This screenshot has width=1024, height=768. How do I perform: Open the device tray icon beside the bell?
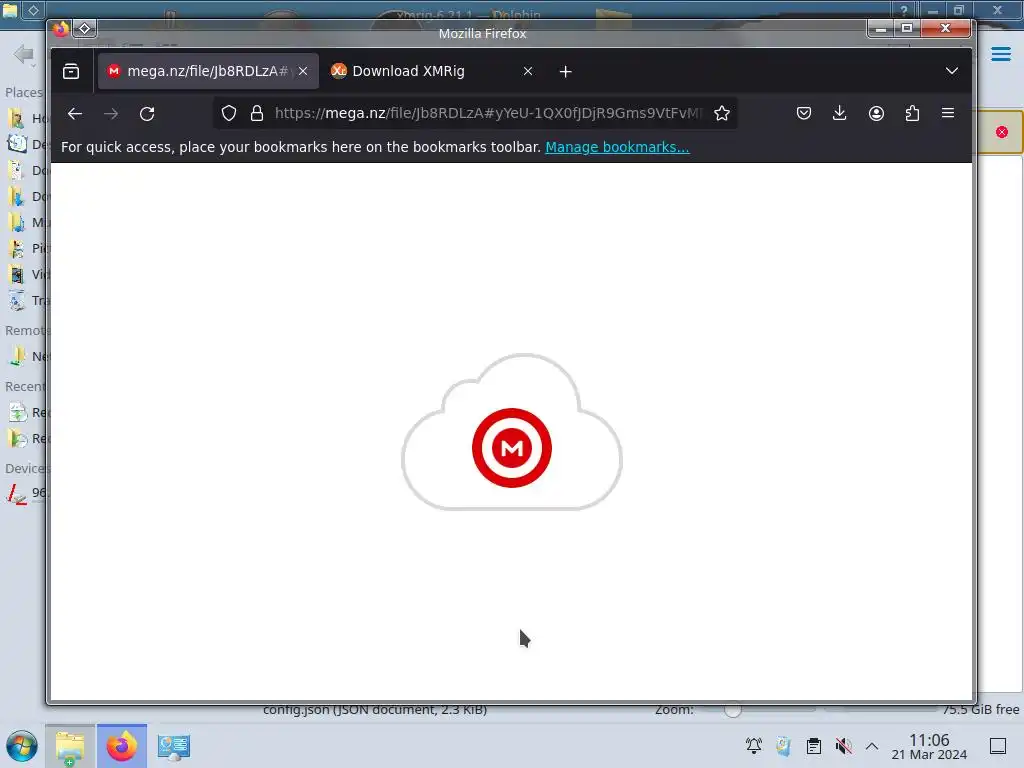pyautogui.click(x=783, y=746)
